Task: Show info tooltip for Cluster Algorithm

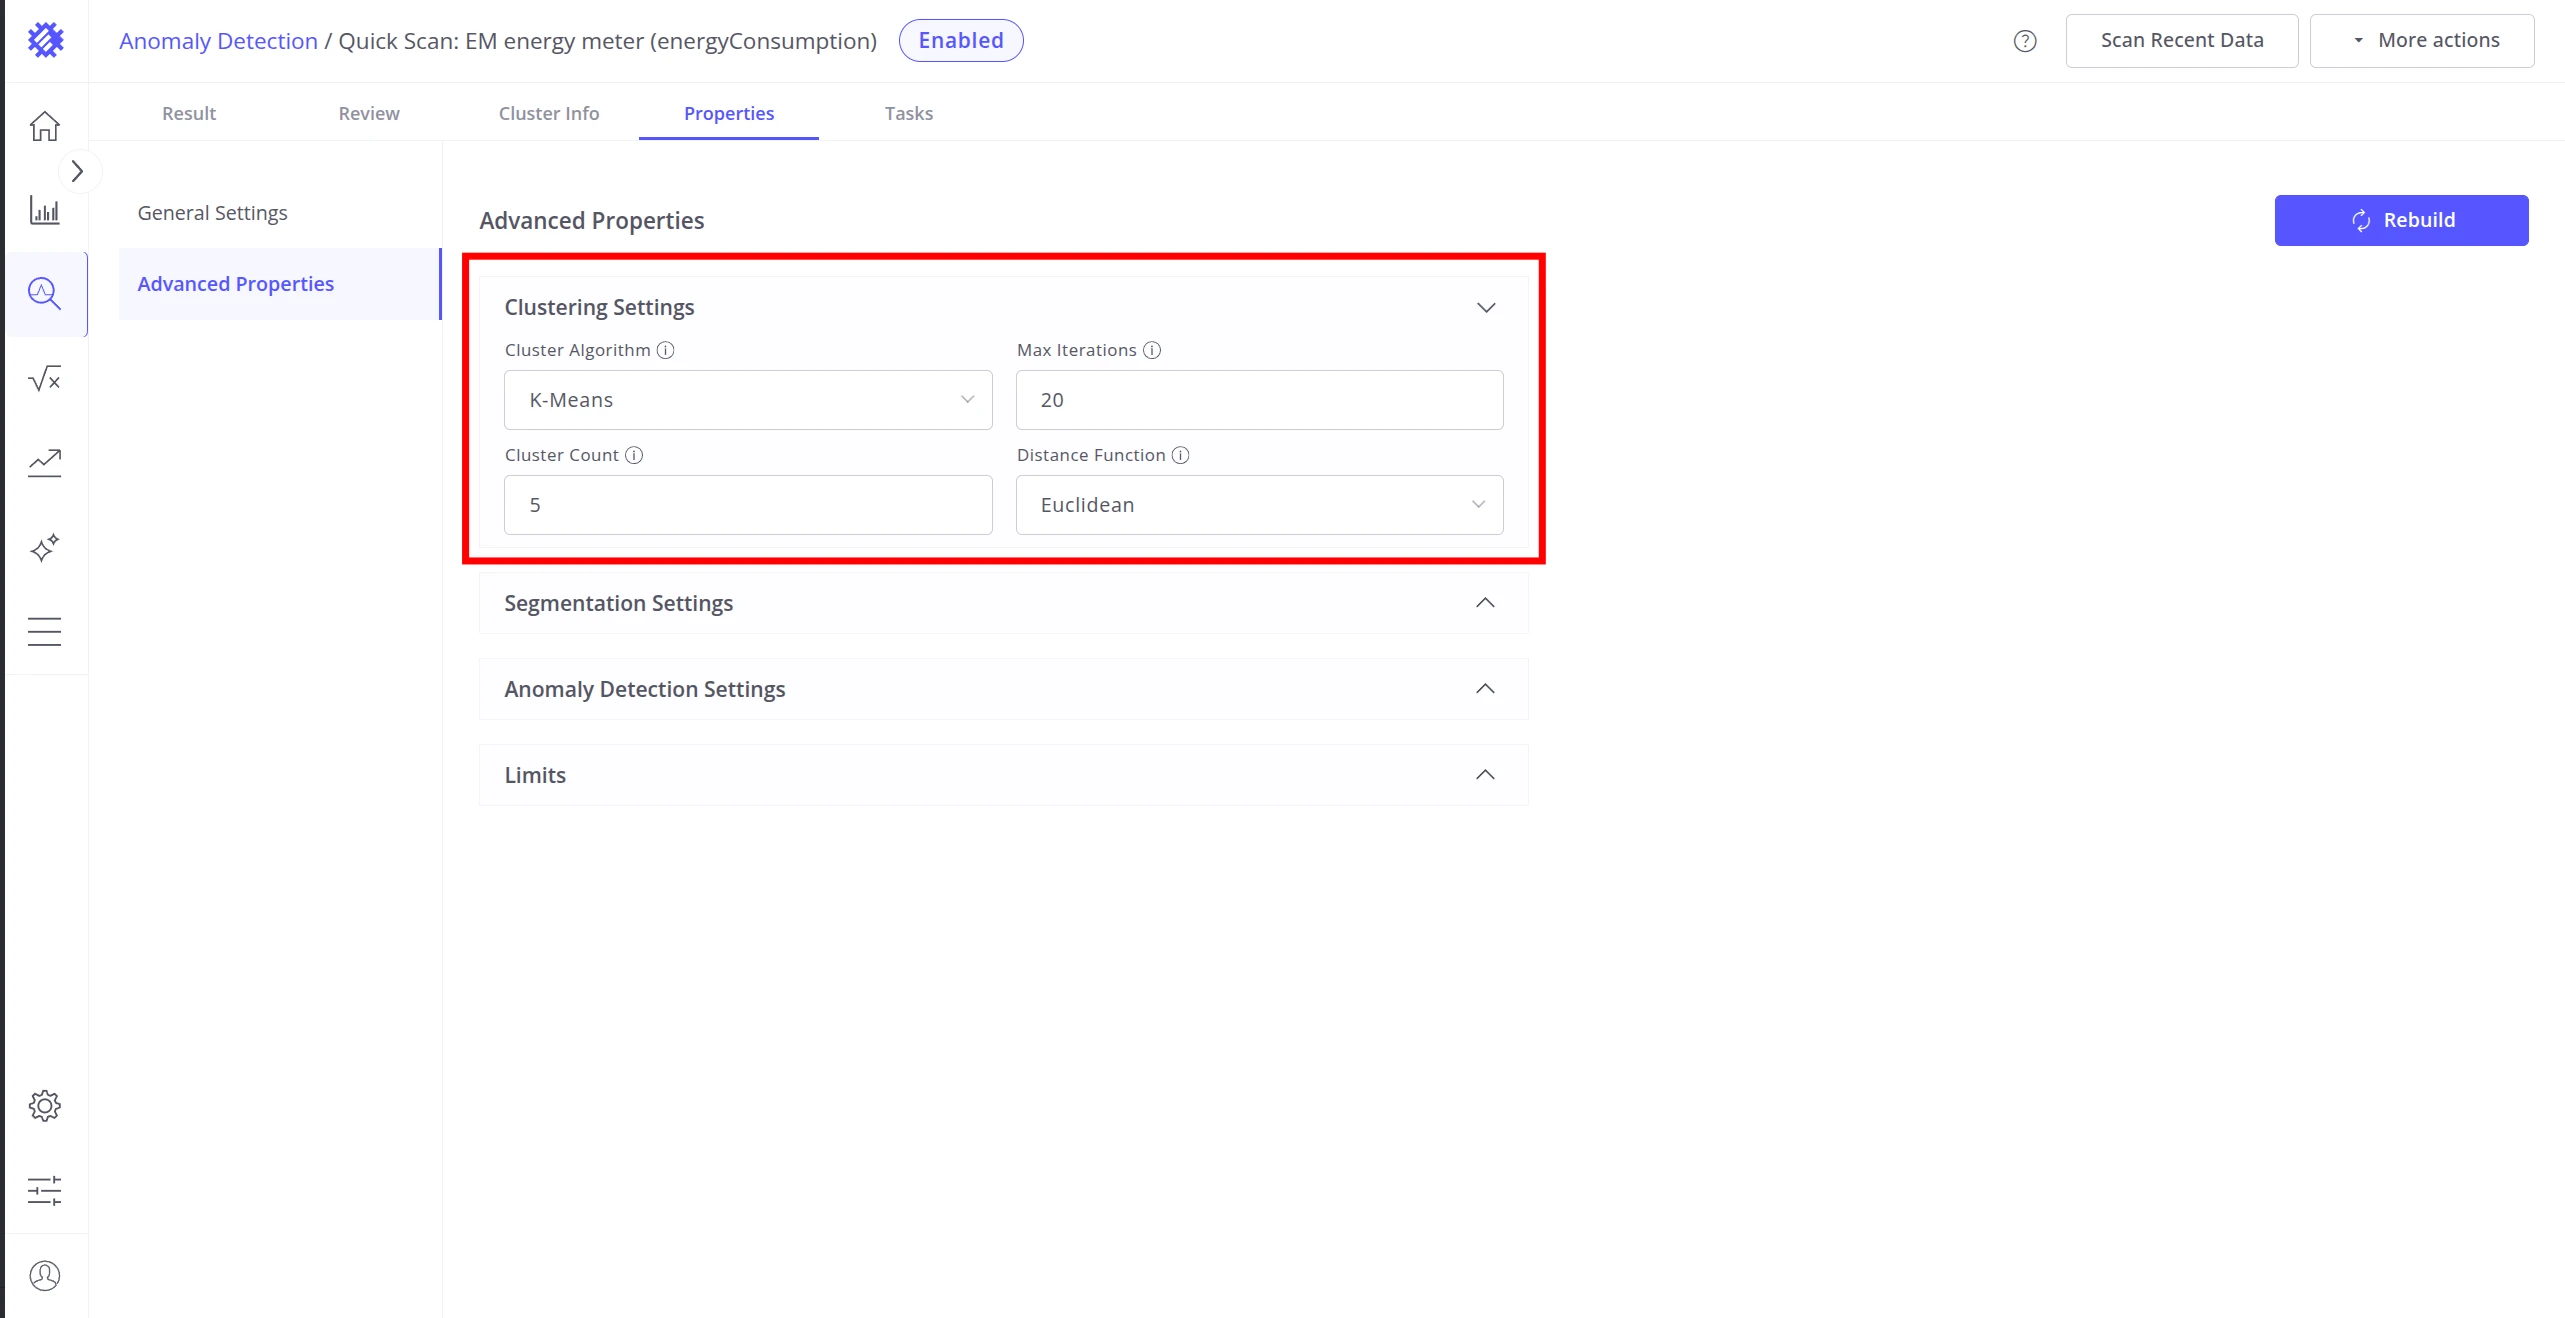Action: [x=666, y=350]
